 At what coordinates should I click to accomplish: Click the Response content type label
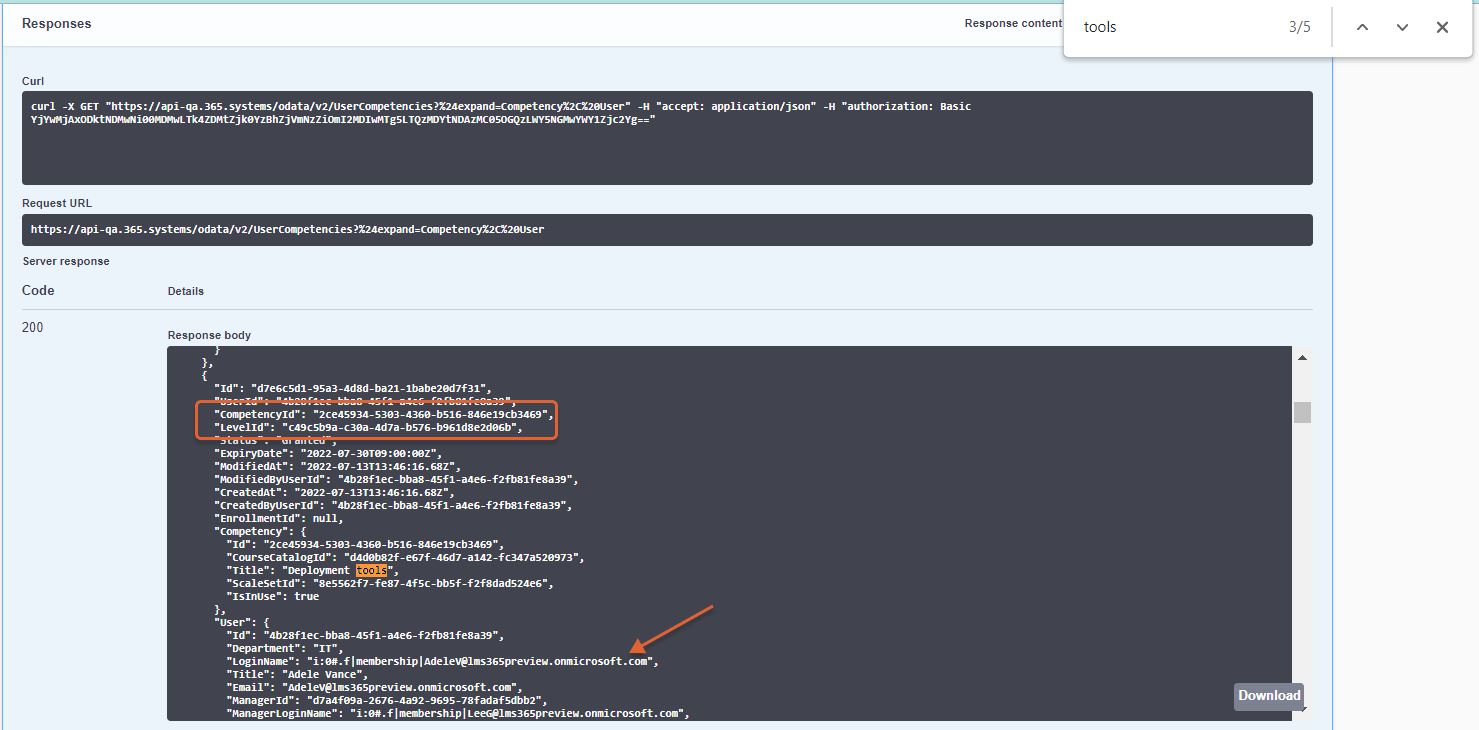tap(1012, 23)
